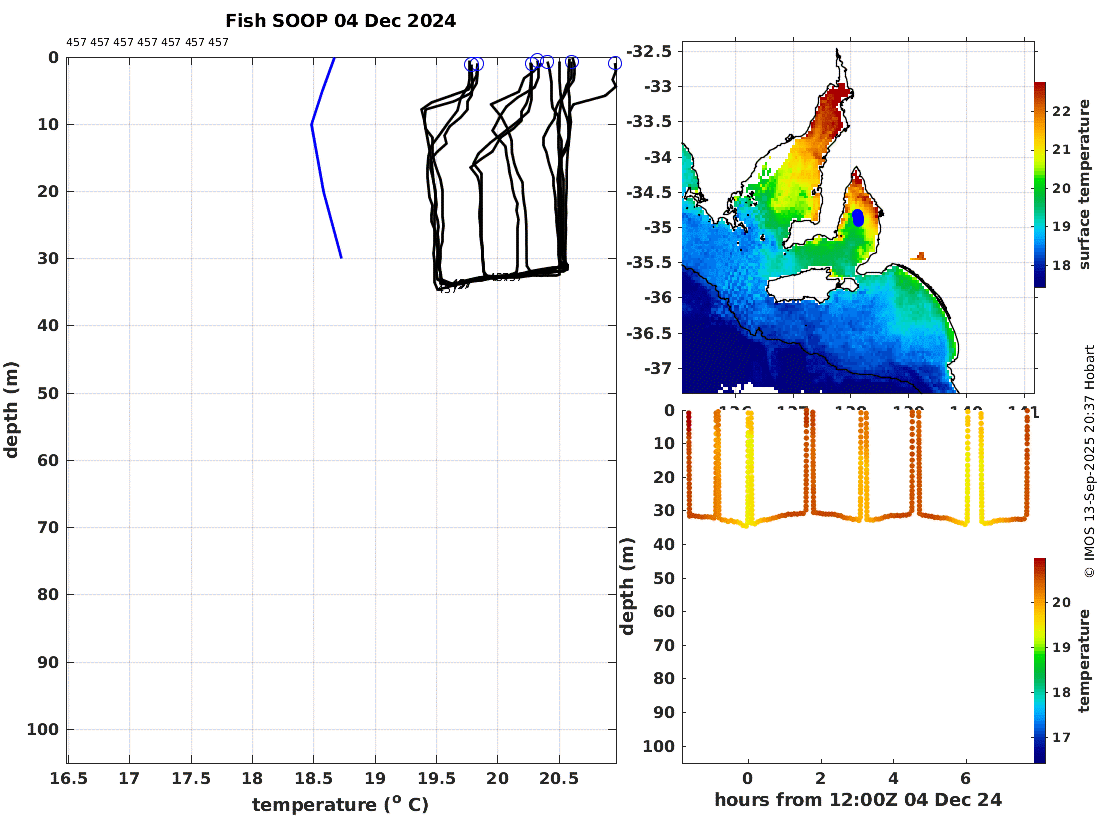Image resolution: width=1100 pixels, height=820 pixels.
Task: Click the yellow profile at hour 0
Action: coord(749,470)
